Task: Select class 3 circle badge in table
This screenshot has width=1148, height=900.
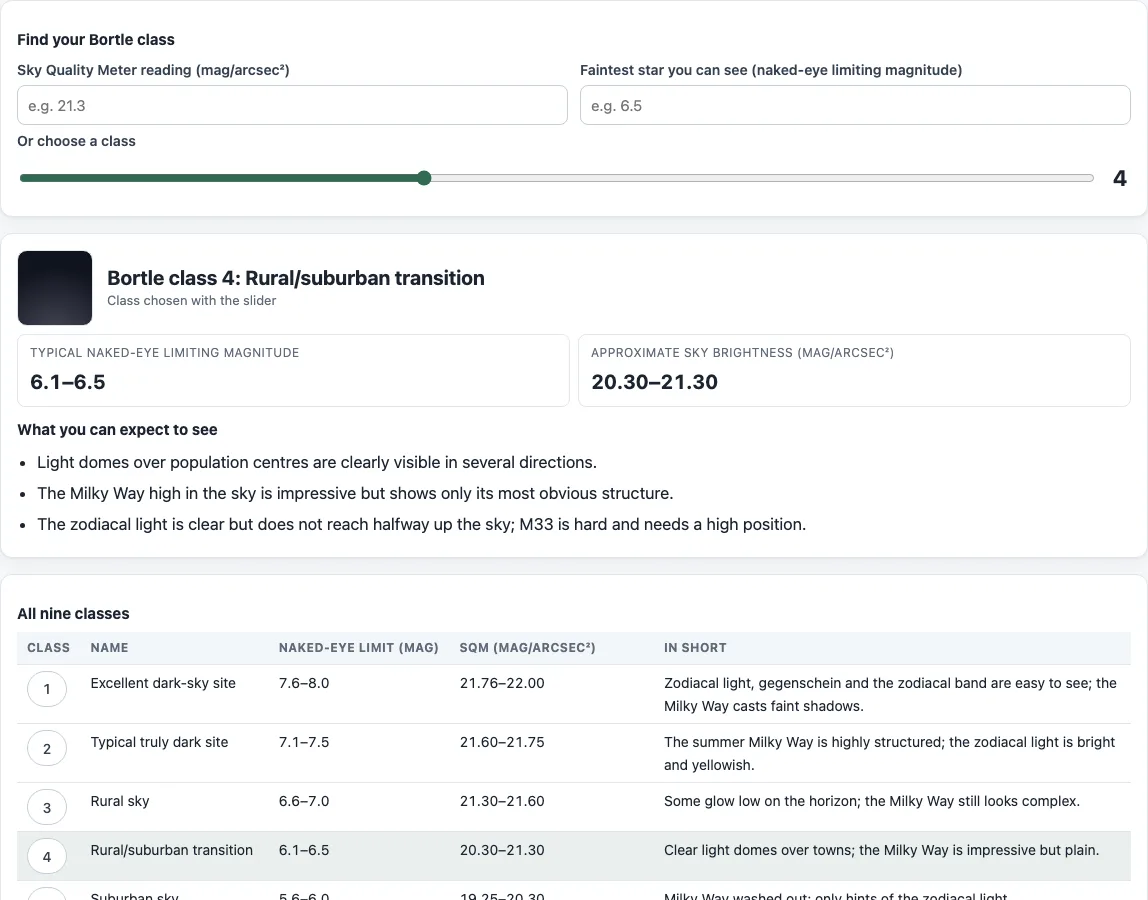Action: (47, 808)
